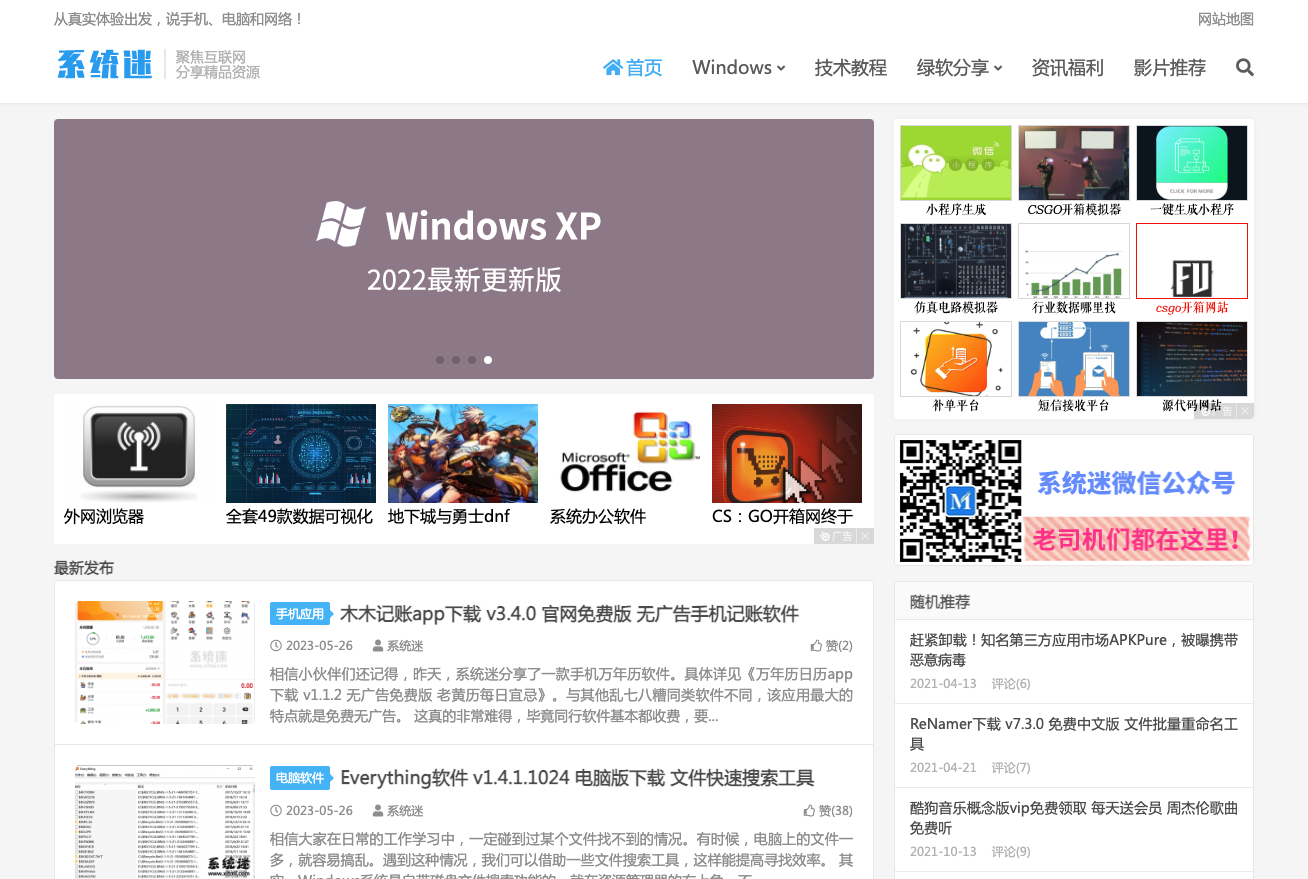The image size is (1308, 879).
Task: Click the 最新发布 section heading
Action: tap(84, 568)
